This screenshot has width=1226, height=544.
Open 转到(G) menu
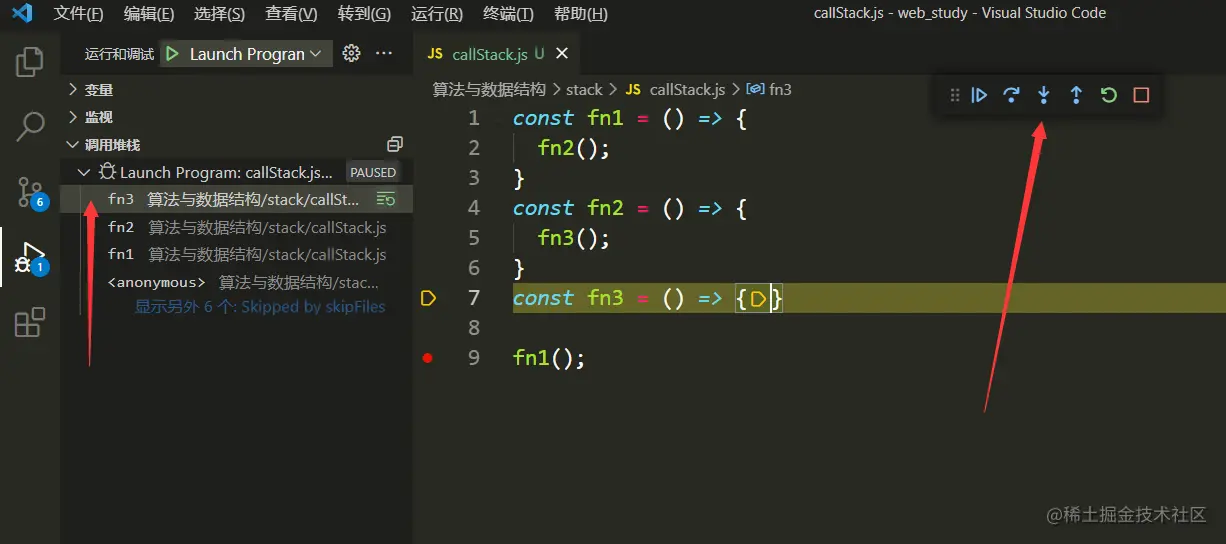(x=364, y=14)
